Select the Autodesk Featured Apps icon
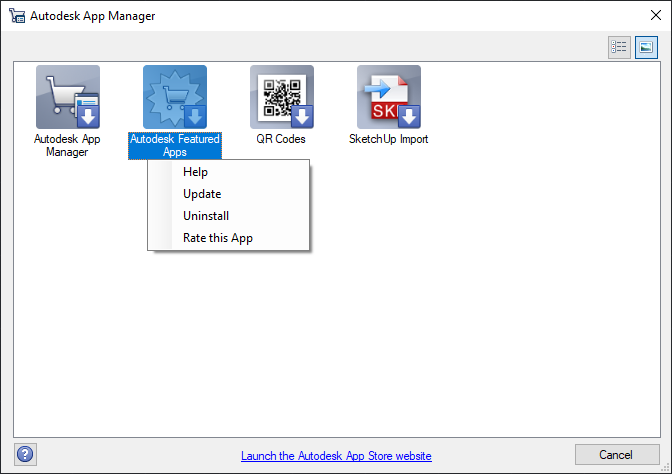Screen dimensions: 672x474 175,97
